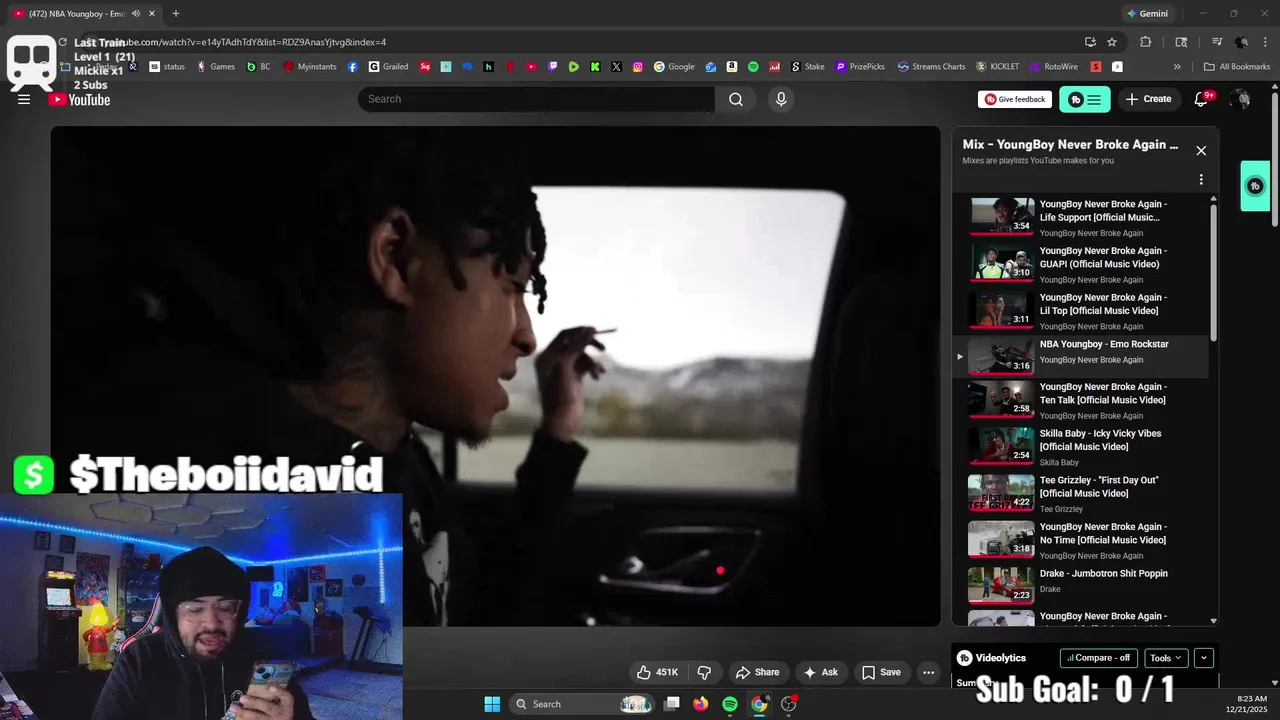Screen dimensions: 1280x720
Task: Open the Facebook bookmark icon
Action: point(353,67)
